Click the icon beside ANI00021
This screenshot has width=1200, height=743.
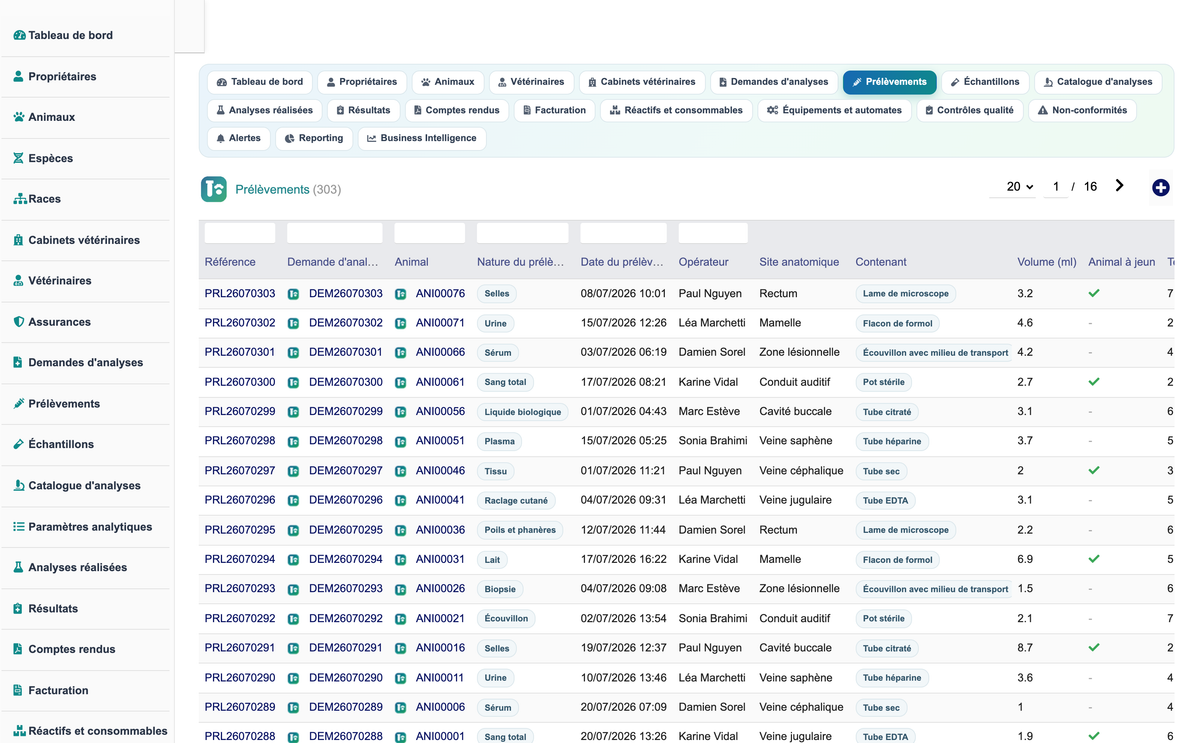[x=401, y=619]
